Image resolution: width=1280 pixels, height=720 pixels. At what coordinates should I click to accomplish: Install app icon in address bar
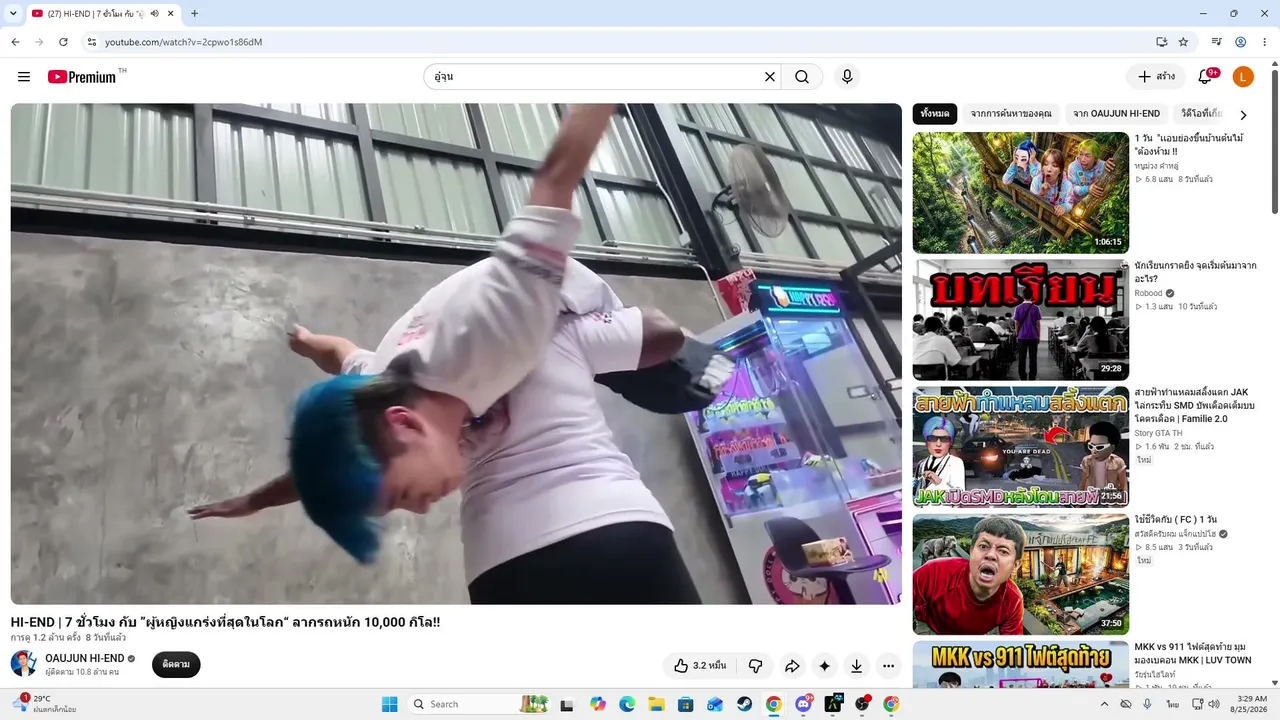click(x=1161, y=42)
